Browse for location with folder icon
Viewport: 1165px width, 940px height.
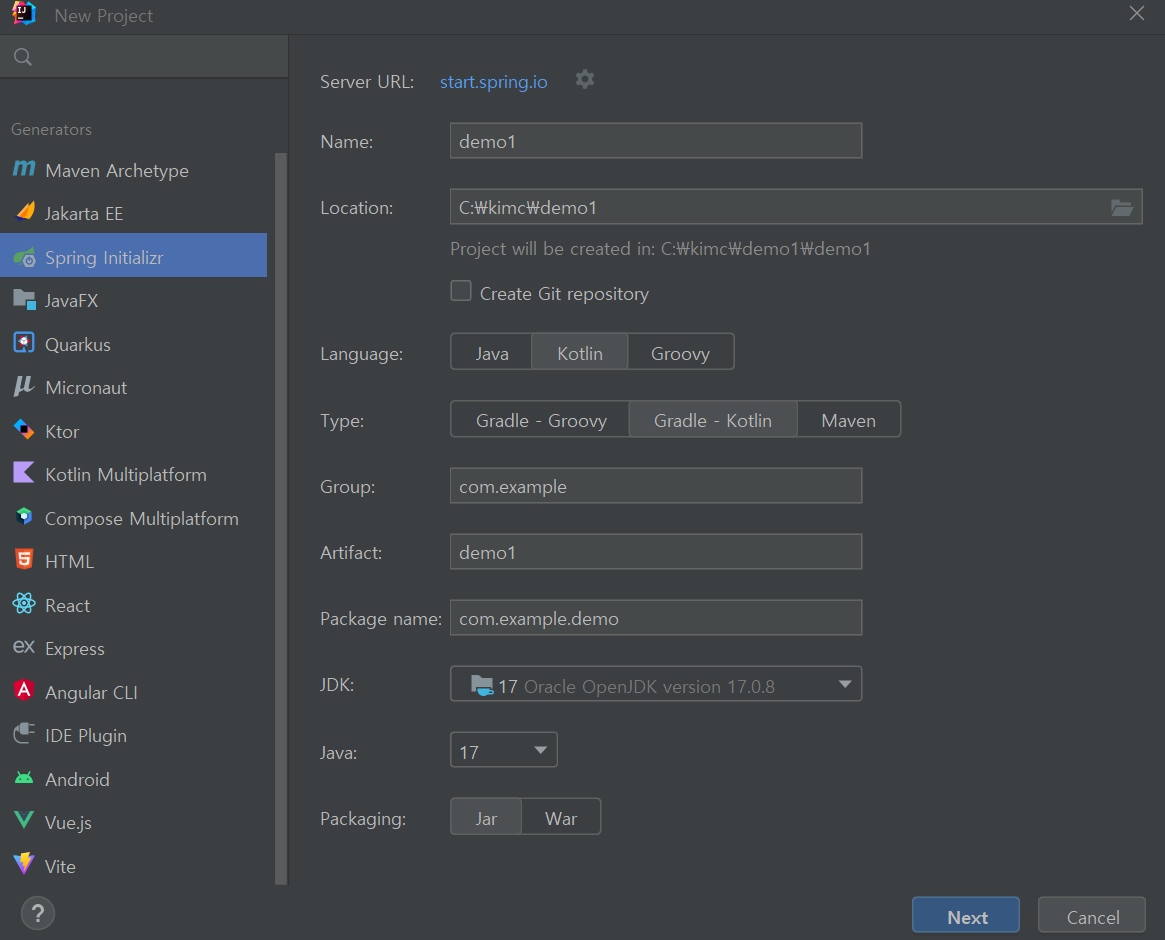(1121, 207)
